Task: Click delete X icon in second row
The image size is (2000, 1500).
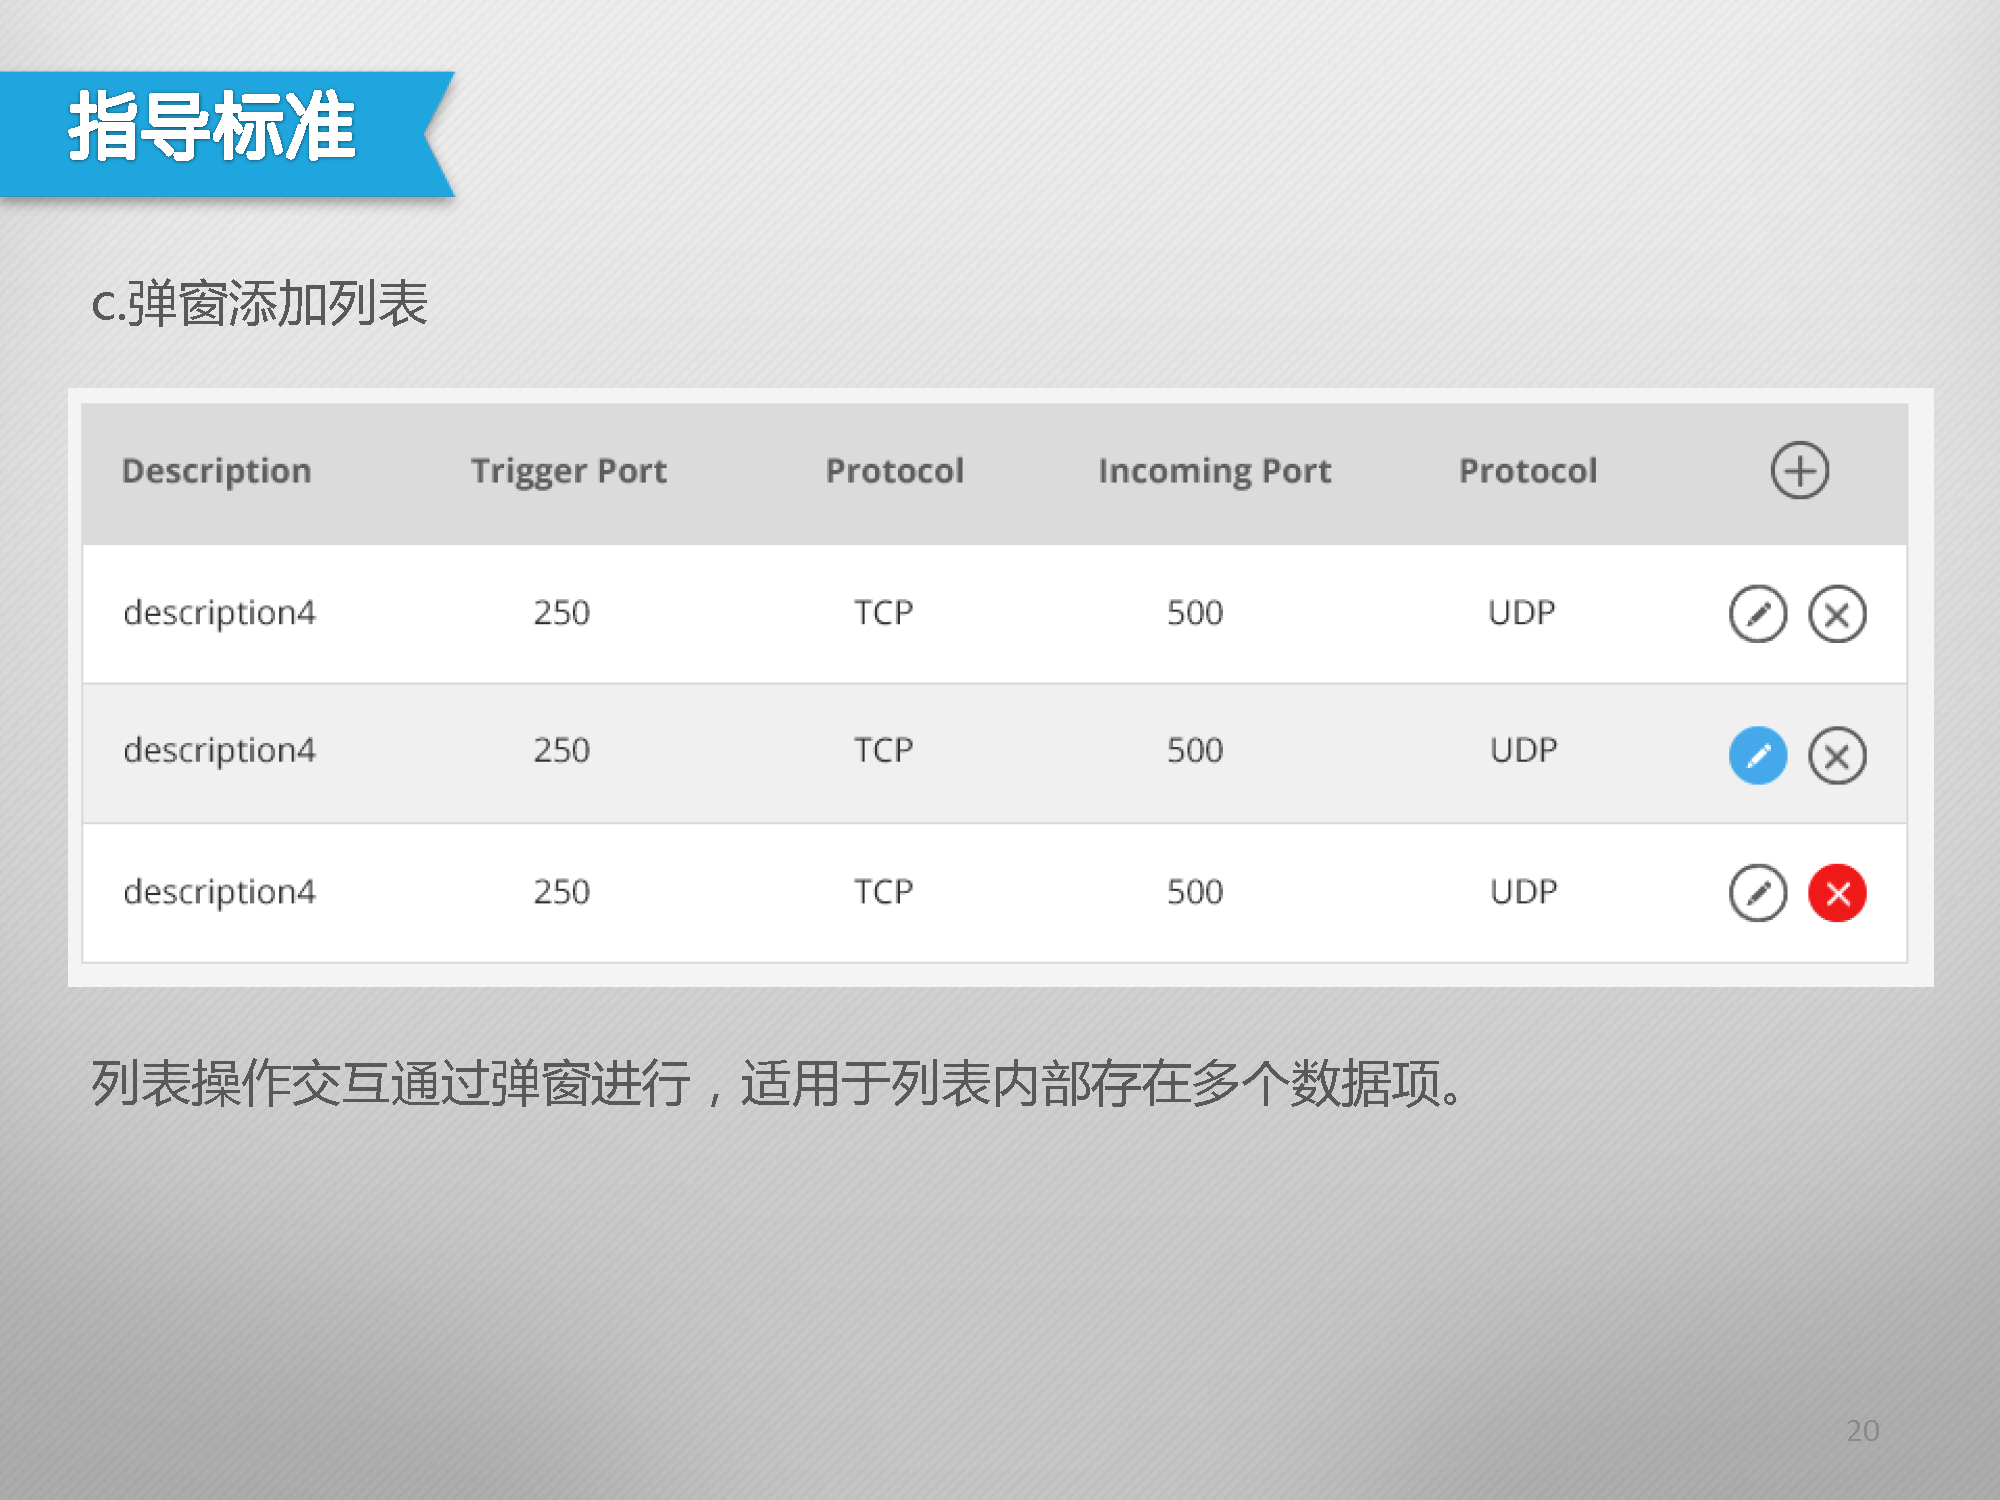Action: pyautogui.click(x=1836, y=755)
